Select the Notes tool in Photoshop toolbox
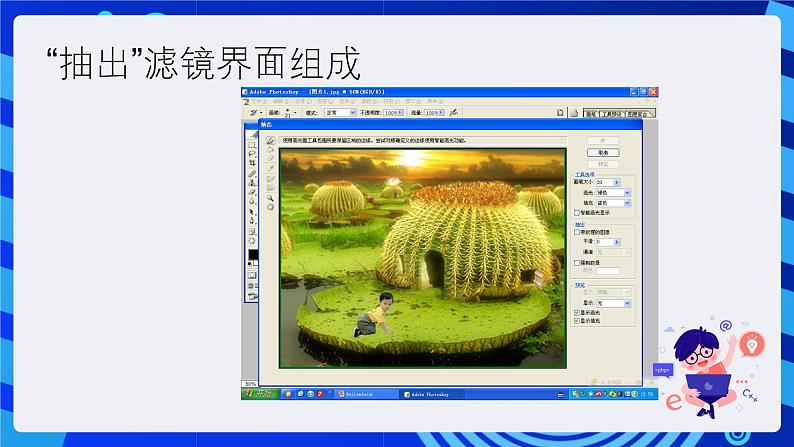Image resolution: width=794 pixels, height=447 pixels. 252,231
